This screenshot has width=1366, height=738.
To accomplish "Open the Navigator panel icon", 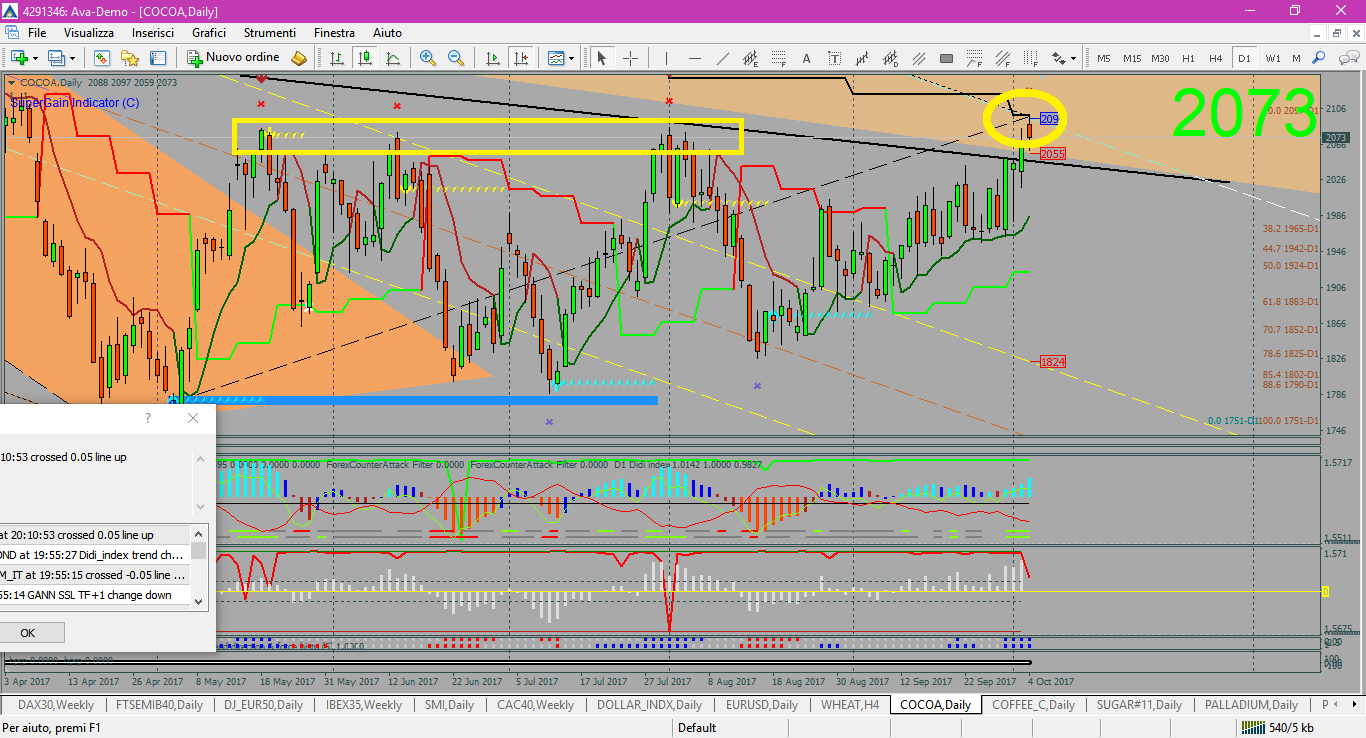I will tap(130, 58).
